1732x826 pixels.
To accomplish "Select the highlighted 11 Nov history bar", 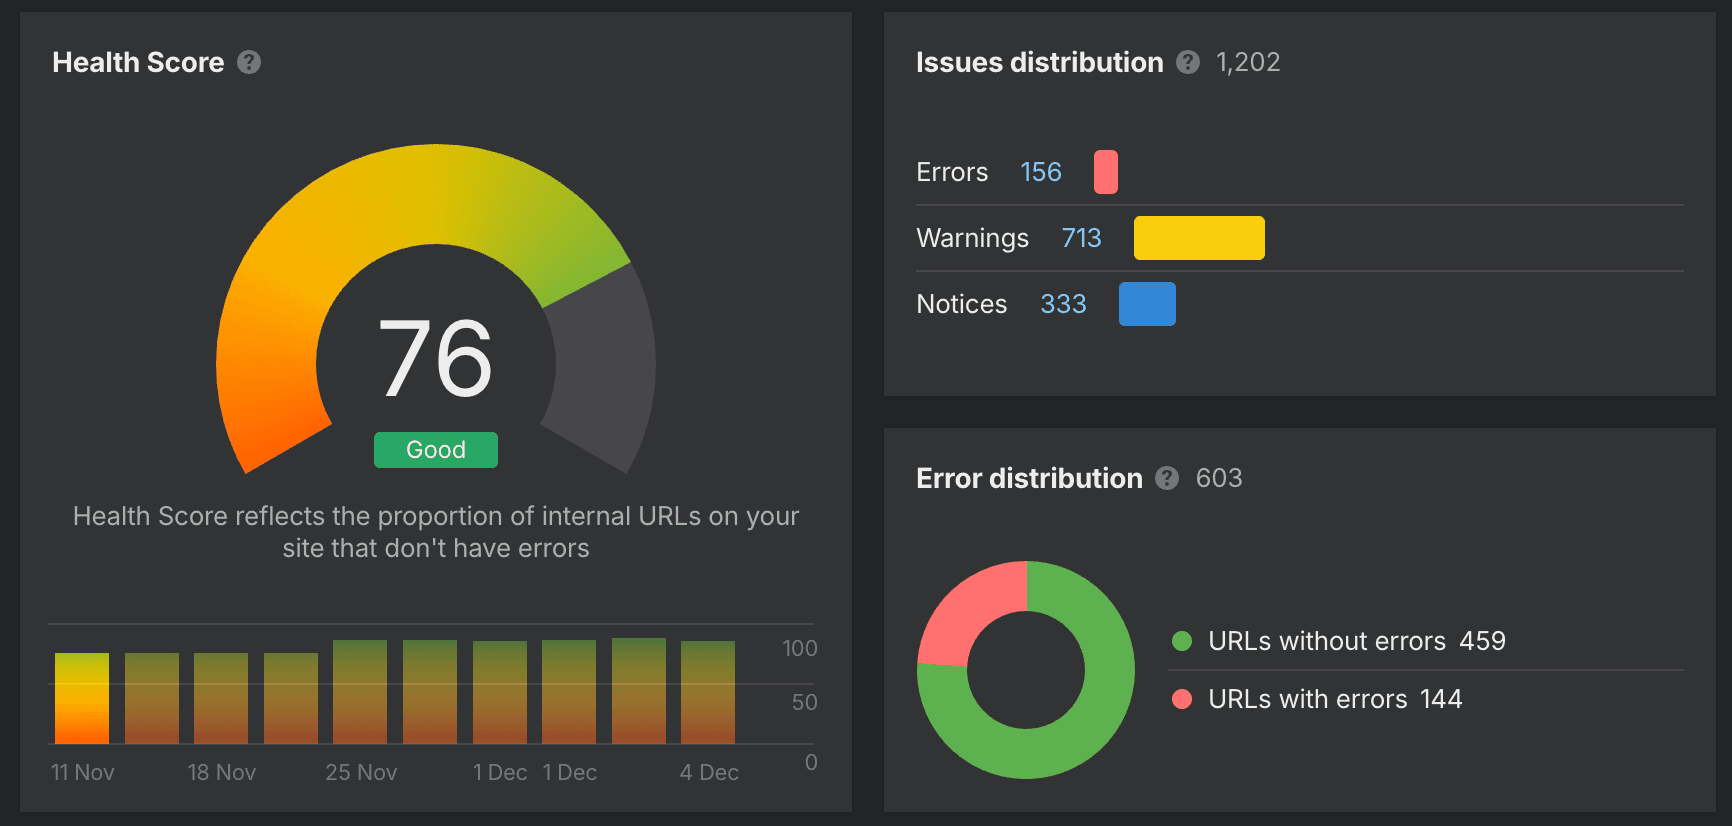I will 82,698.
